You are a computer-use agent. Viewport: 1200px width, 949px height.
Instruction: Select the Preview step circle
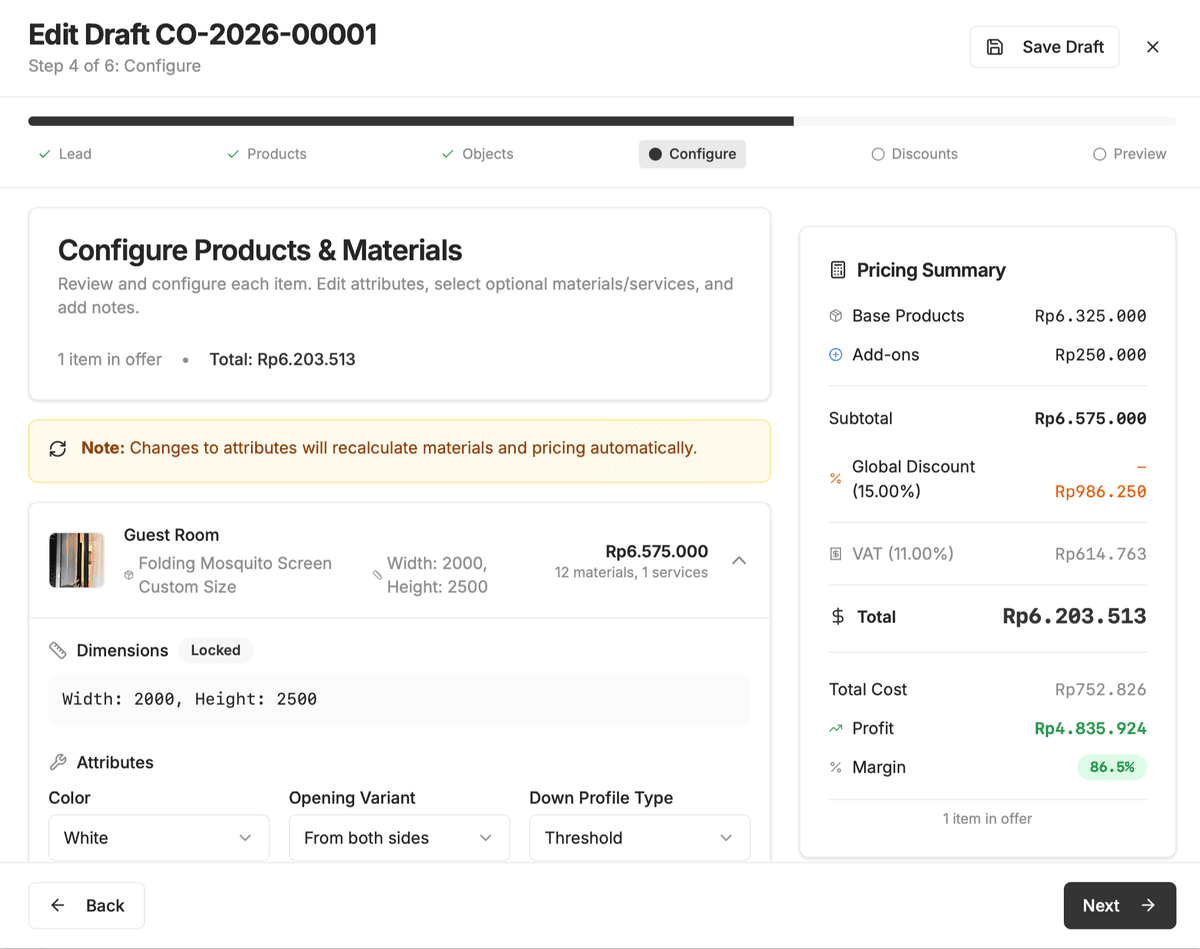tap(1096, 154)
